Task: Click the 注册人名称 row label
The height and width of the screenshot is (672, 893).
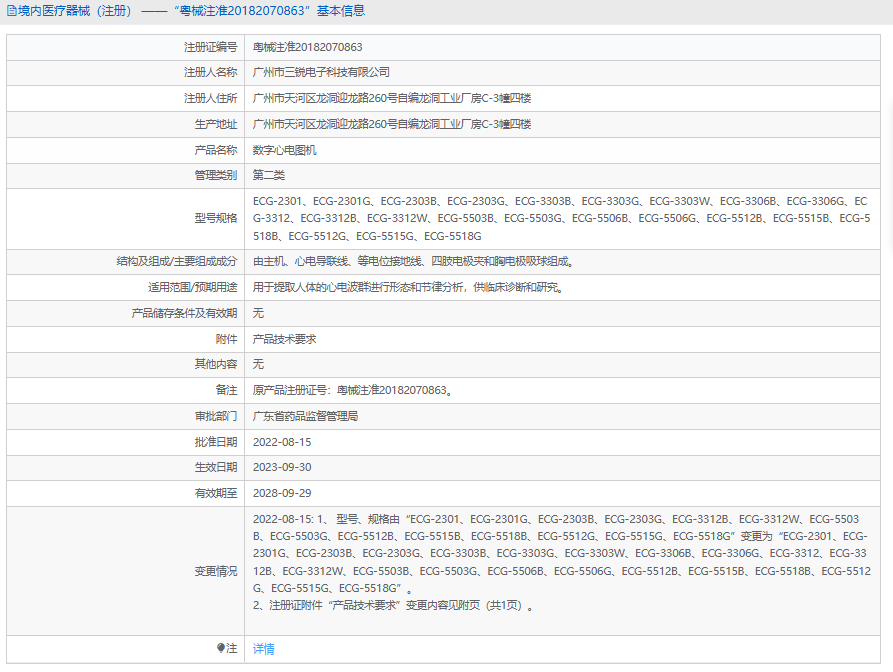Action: click(x=210, y=72)
